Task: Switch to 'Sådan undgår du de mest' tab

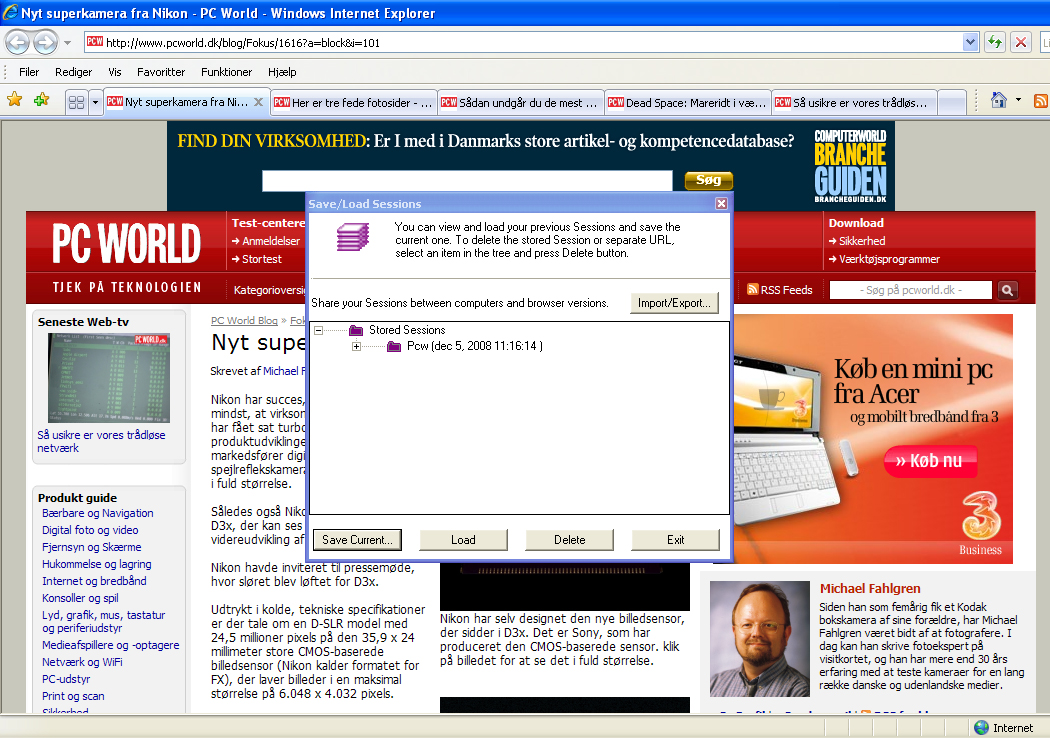Action: click(x=520, y=102)
